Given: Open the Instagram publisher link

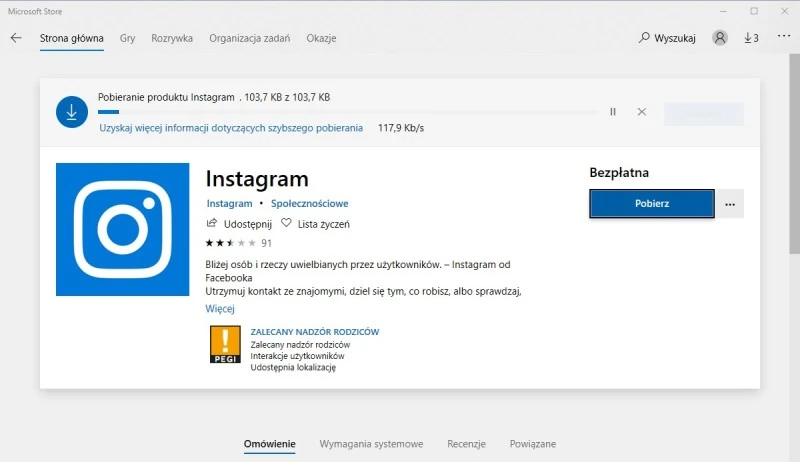Looking at the screenshot, I should (x=229, y=203).
